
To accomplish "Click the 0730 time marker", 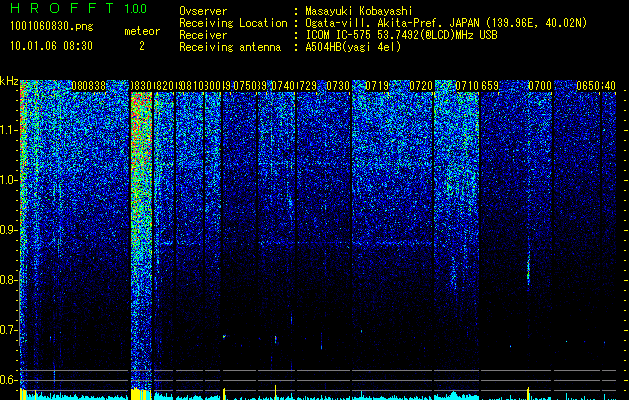I will 338,86.
